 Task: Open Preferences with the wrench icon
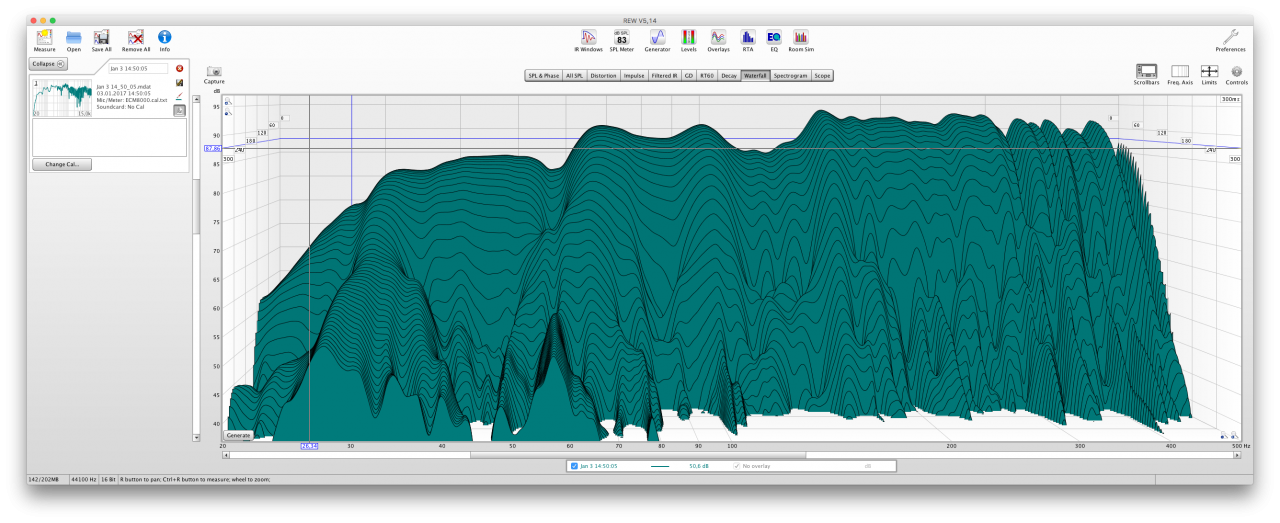(1230, 38)
